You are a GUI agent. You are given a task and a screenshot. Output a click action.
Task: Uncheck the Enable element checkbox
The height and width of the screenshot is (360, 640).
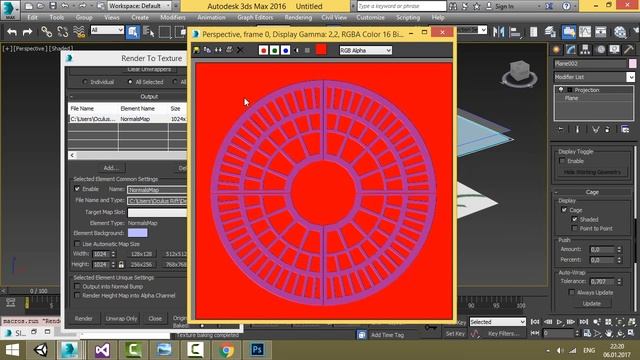click(x=77, y=189)
